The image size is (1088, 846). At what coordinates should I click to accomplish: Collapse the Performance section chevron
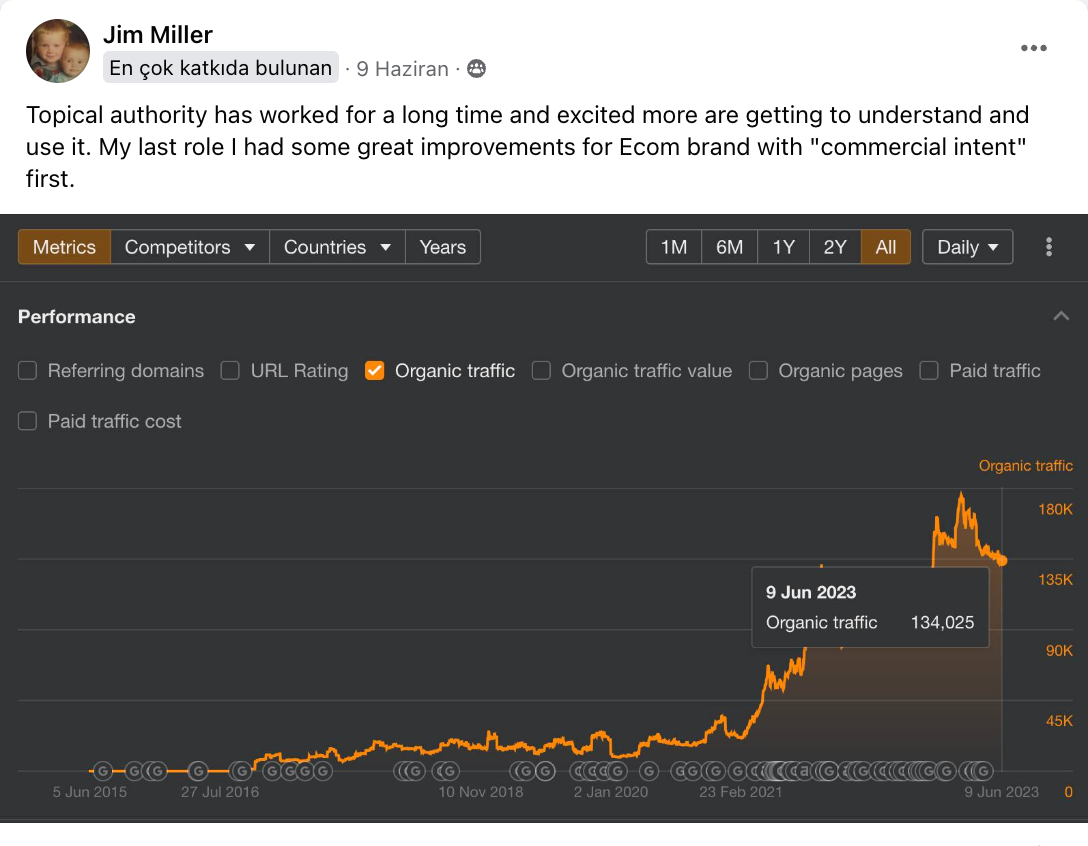1061,316
